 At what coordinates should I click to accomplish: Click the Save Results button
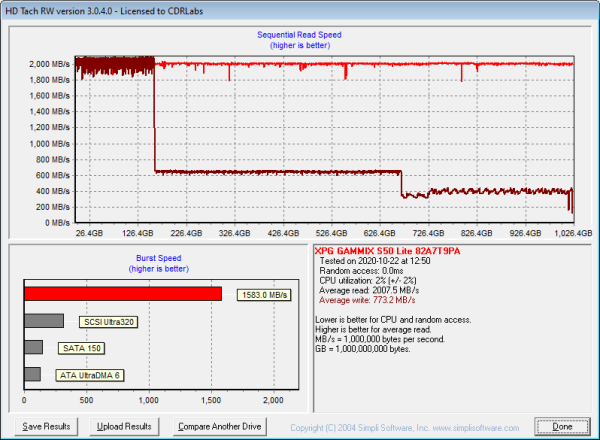[x=46, y=427]
